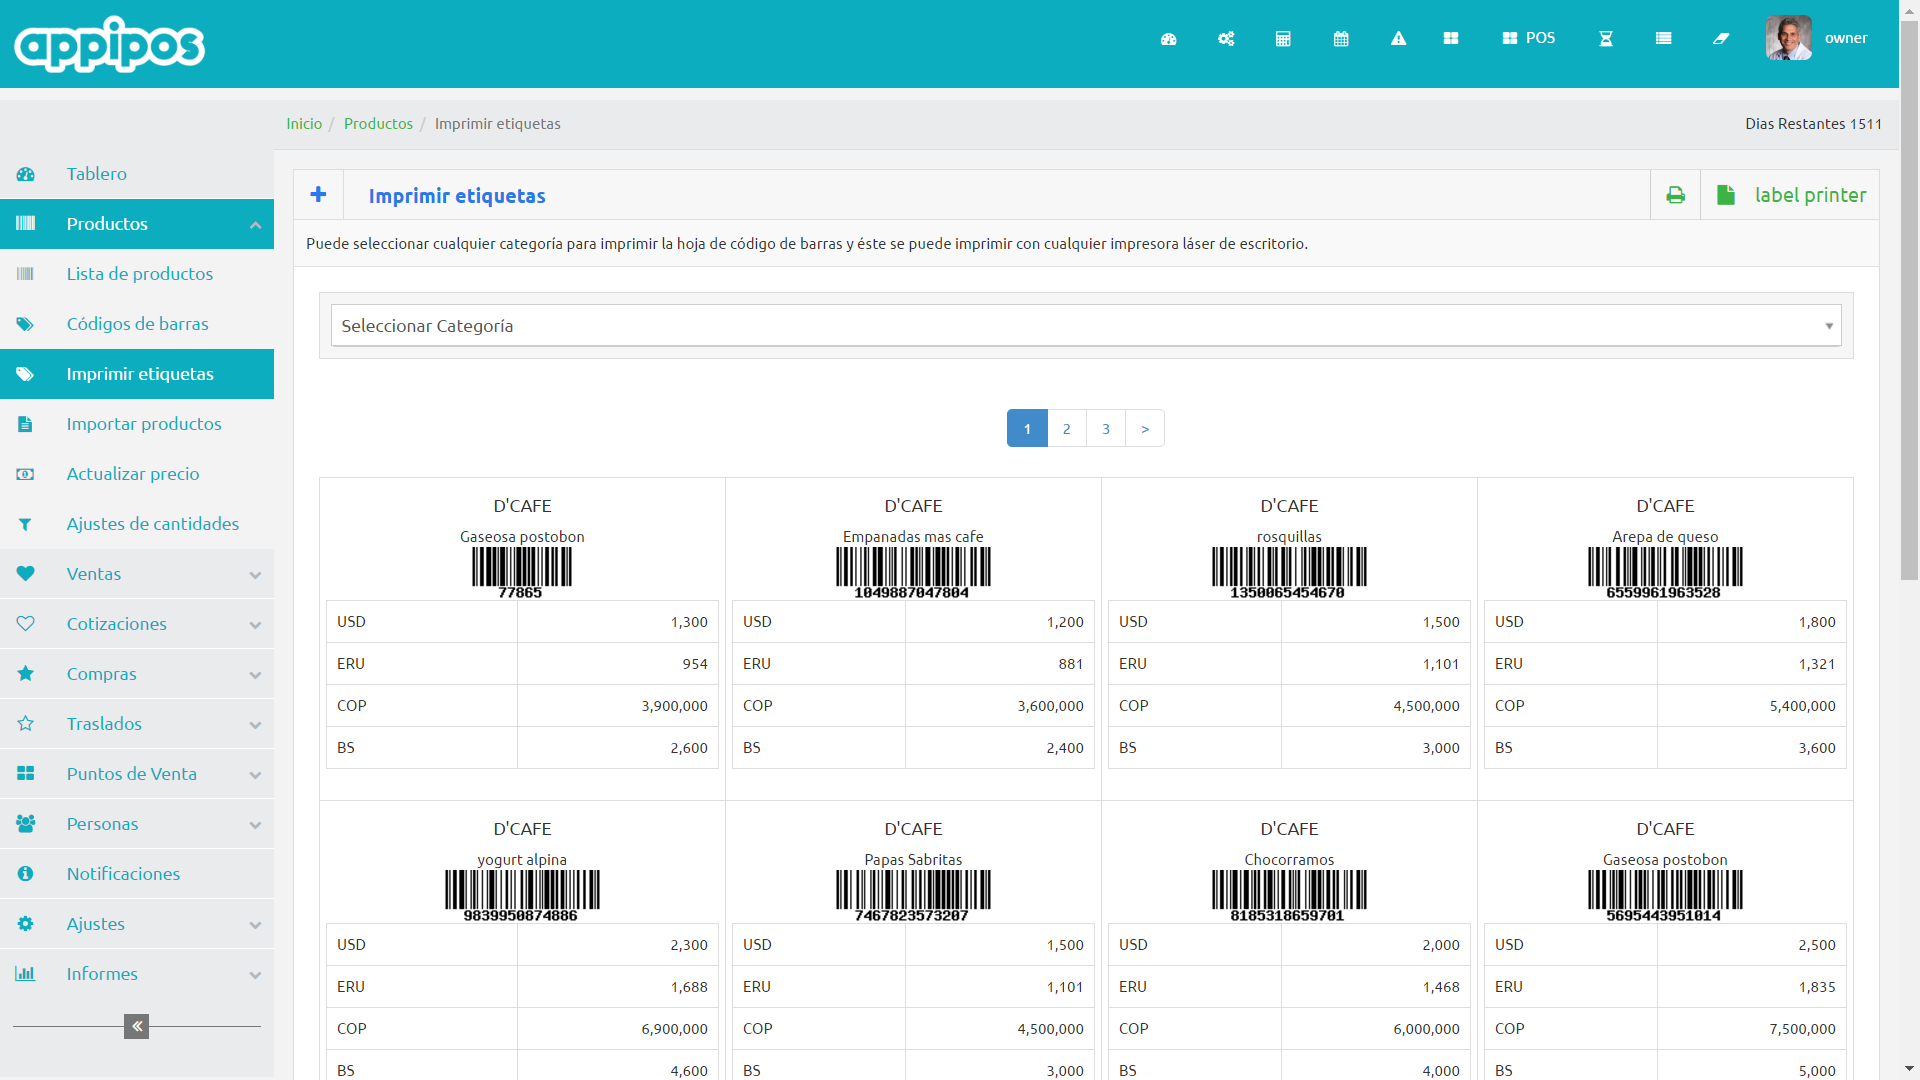Click the page vertical scrollbar thumb

[x=1909, y=300]
